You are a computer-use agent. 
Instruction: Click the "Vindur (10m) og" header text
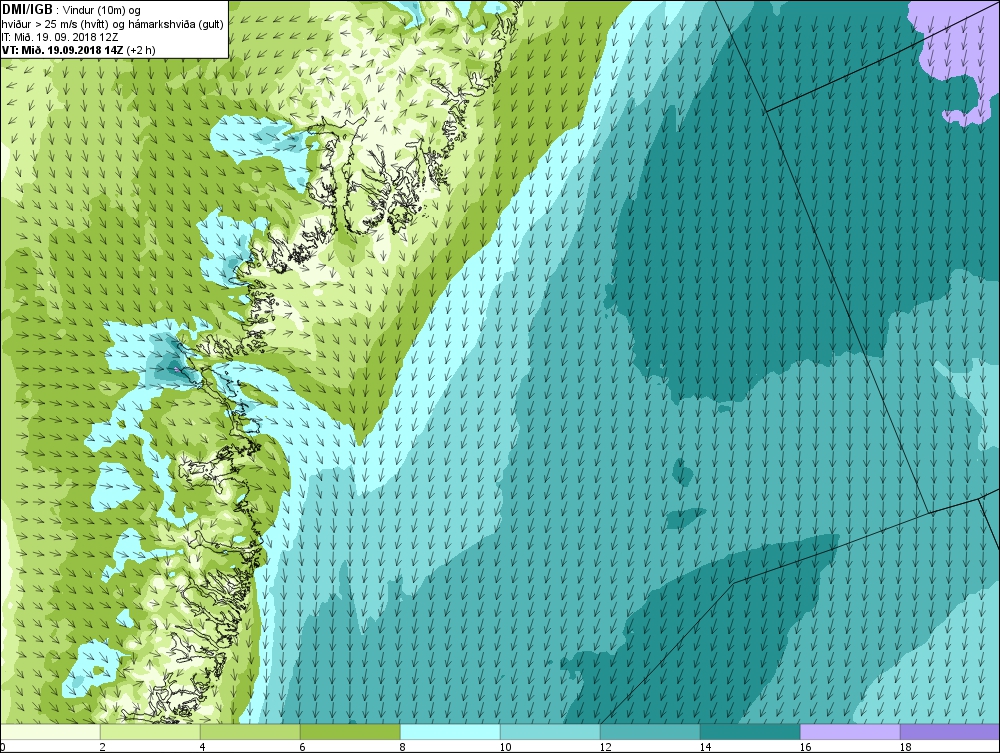pos(102,10)
